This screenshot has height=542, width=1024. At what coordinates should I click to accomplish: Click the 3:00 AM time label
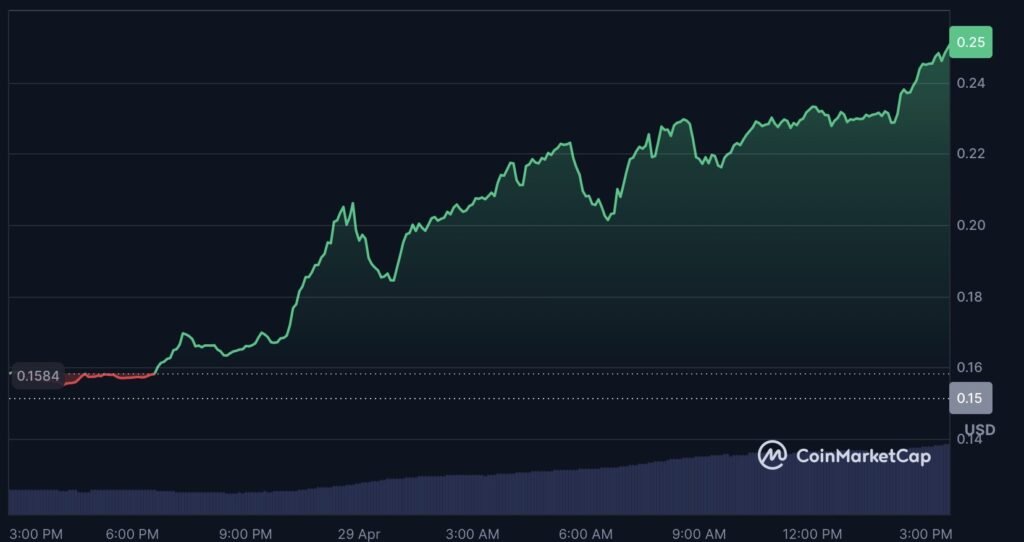click(473, 533)
